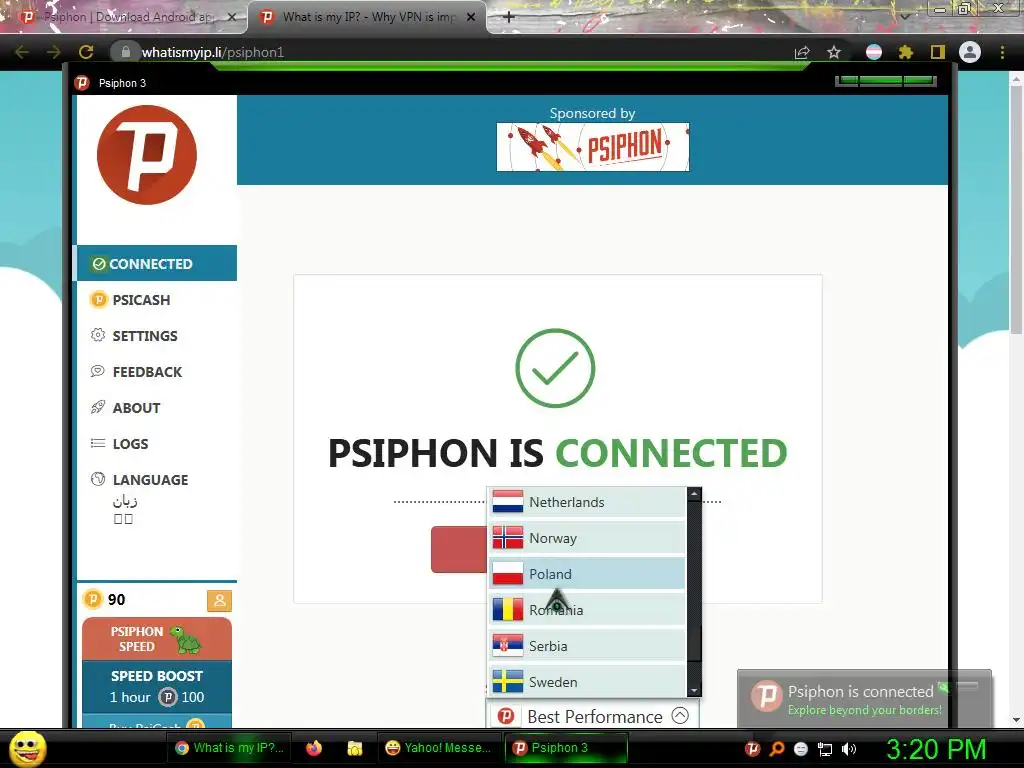Viewport: 1024px width, 768px height.
Task: Close the Psiphon Download Android tab
Action: (232, 17)
